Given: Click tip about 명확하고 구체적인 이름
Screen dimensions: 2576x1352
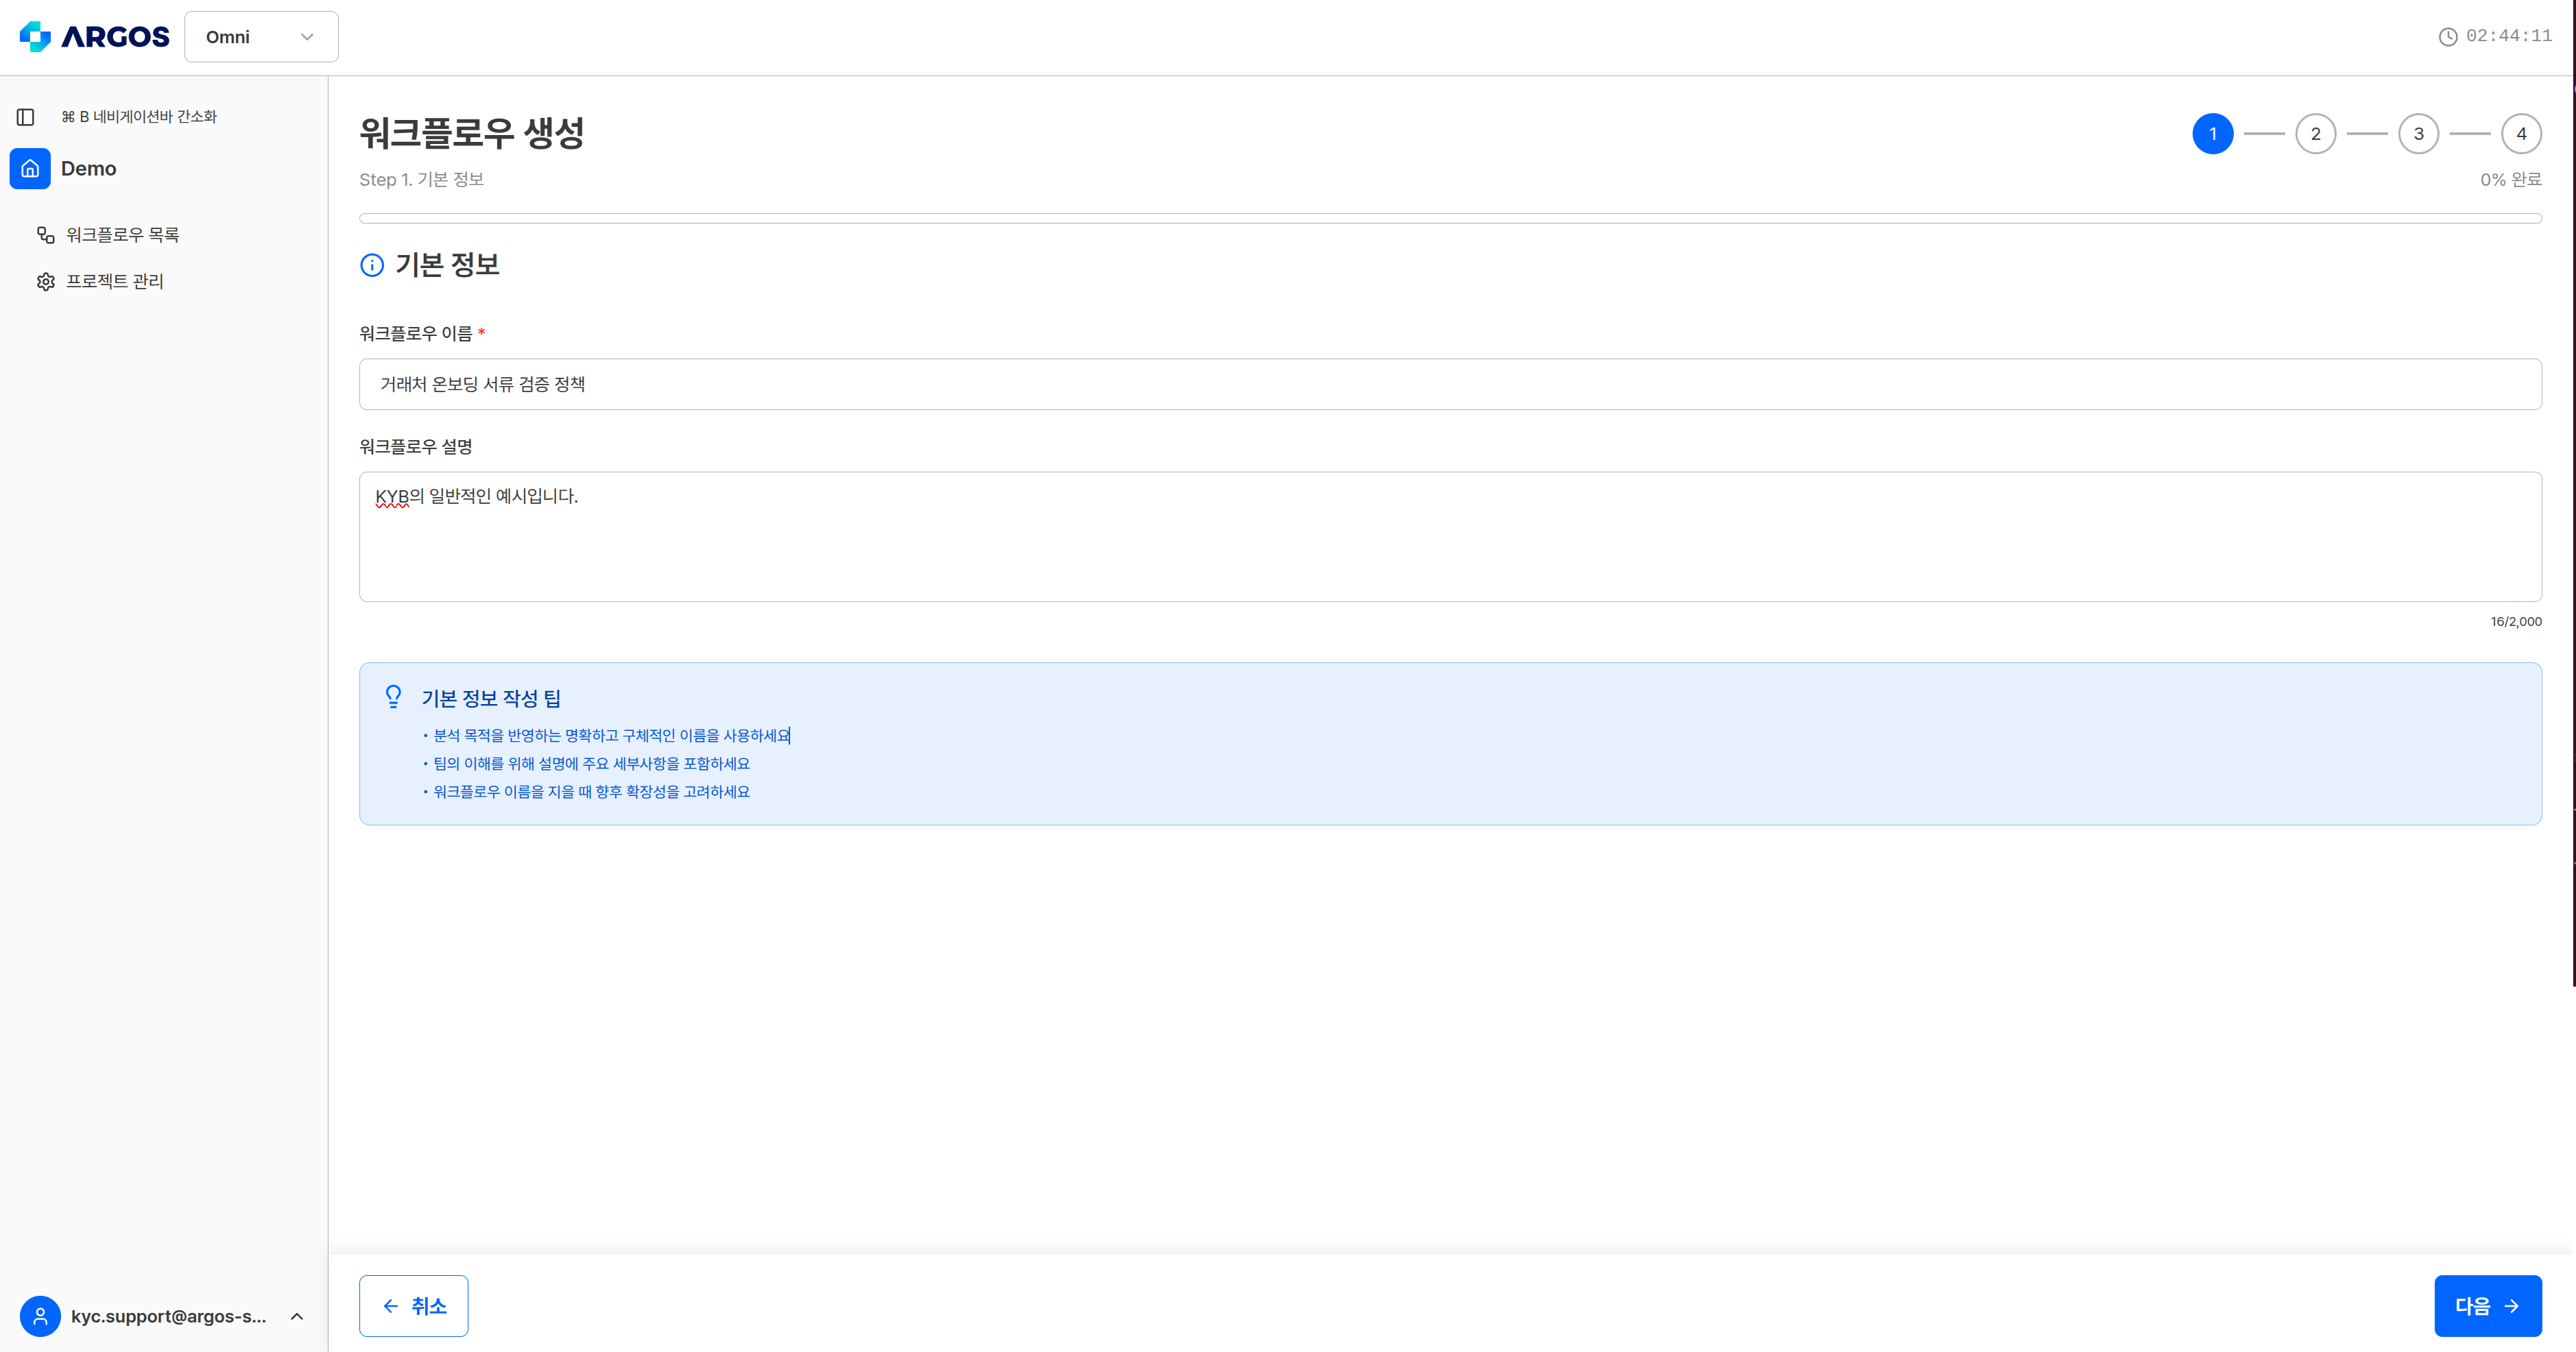Looking at the screenshot, I should tap(611, 735).
